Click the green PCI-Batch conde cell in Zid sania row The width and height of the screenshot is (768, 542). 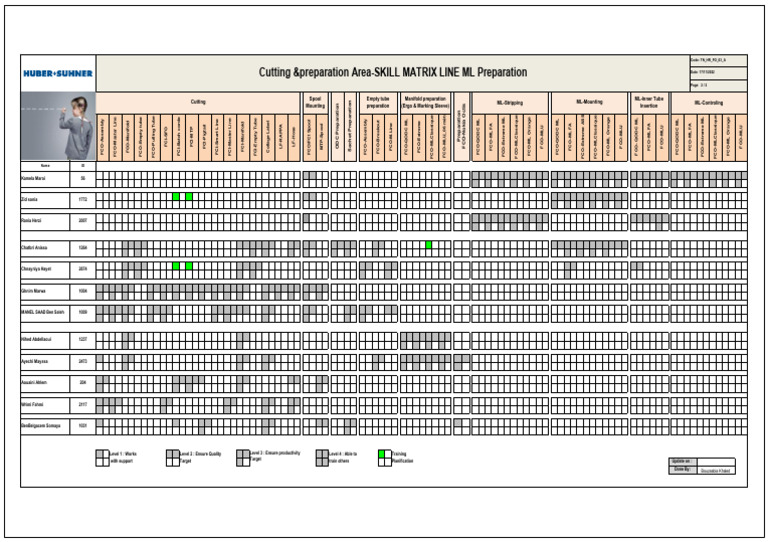click(176, 197)
